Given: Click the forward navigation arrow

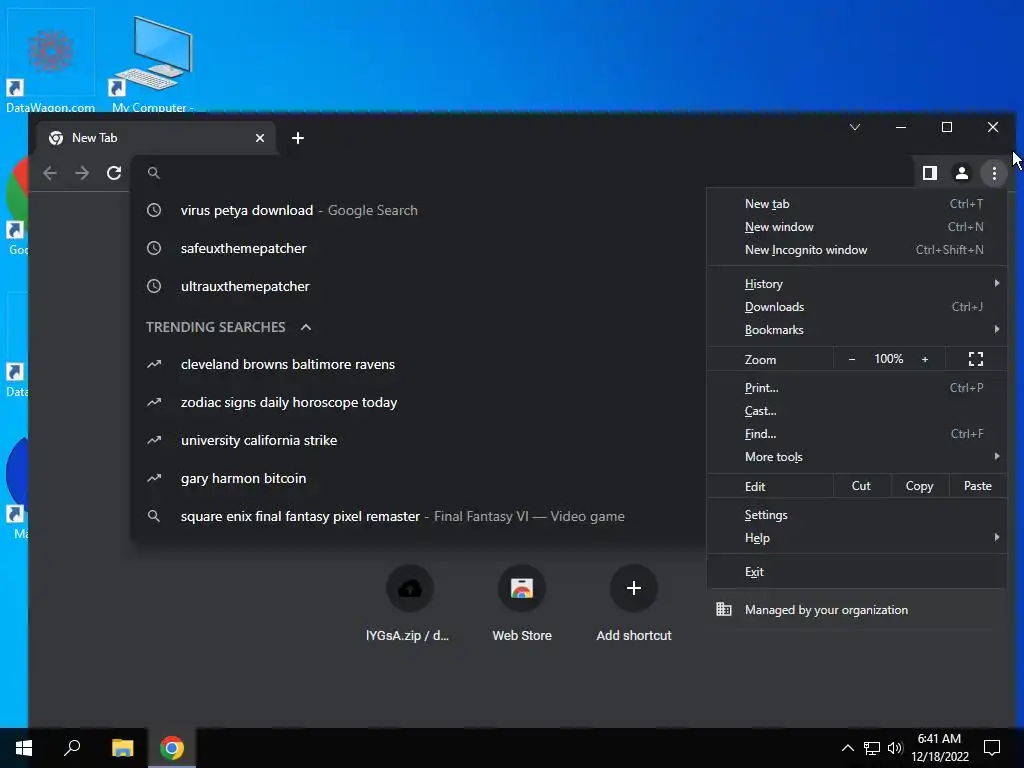Looking at the screenshot, I should (x=82, y=173).
